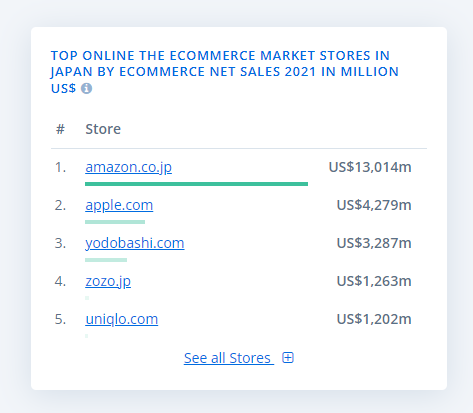Visit the yodobashi.com store link
Screen dimensions: 473x413
[x=135, y=243]
